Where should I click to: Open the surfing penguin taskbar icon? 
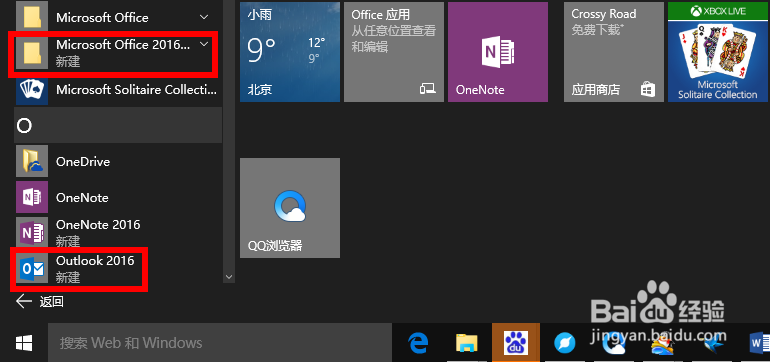[662, 342]
